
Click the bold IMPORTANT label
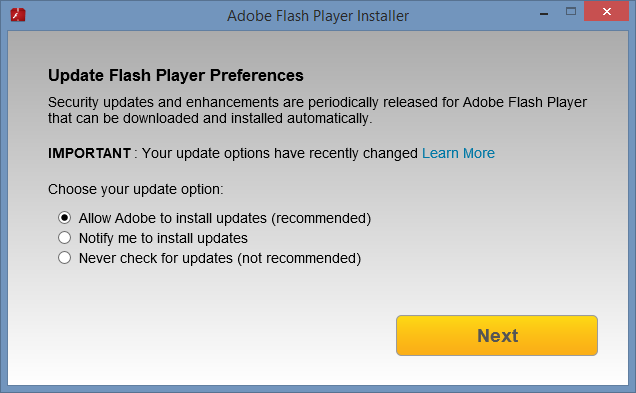coord(89,153)
